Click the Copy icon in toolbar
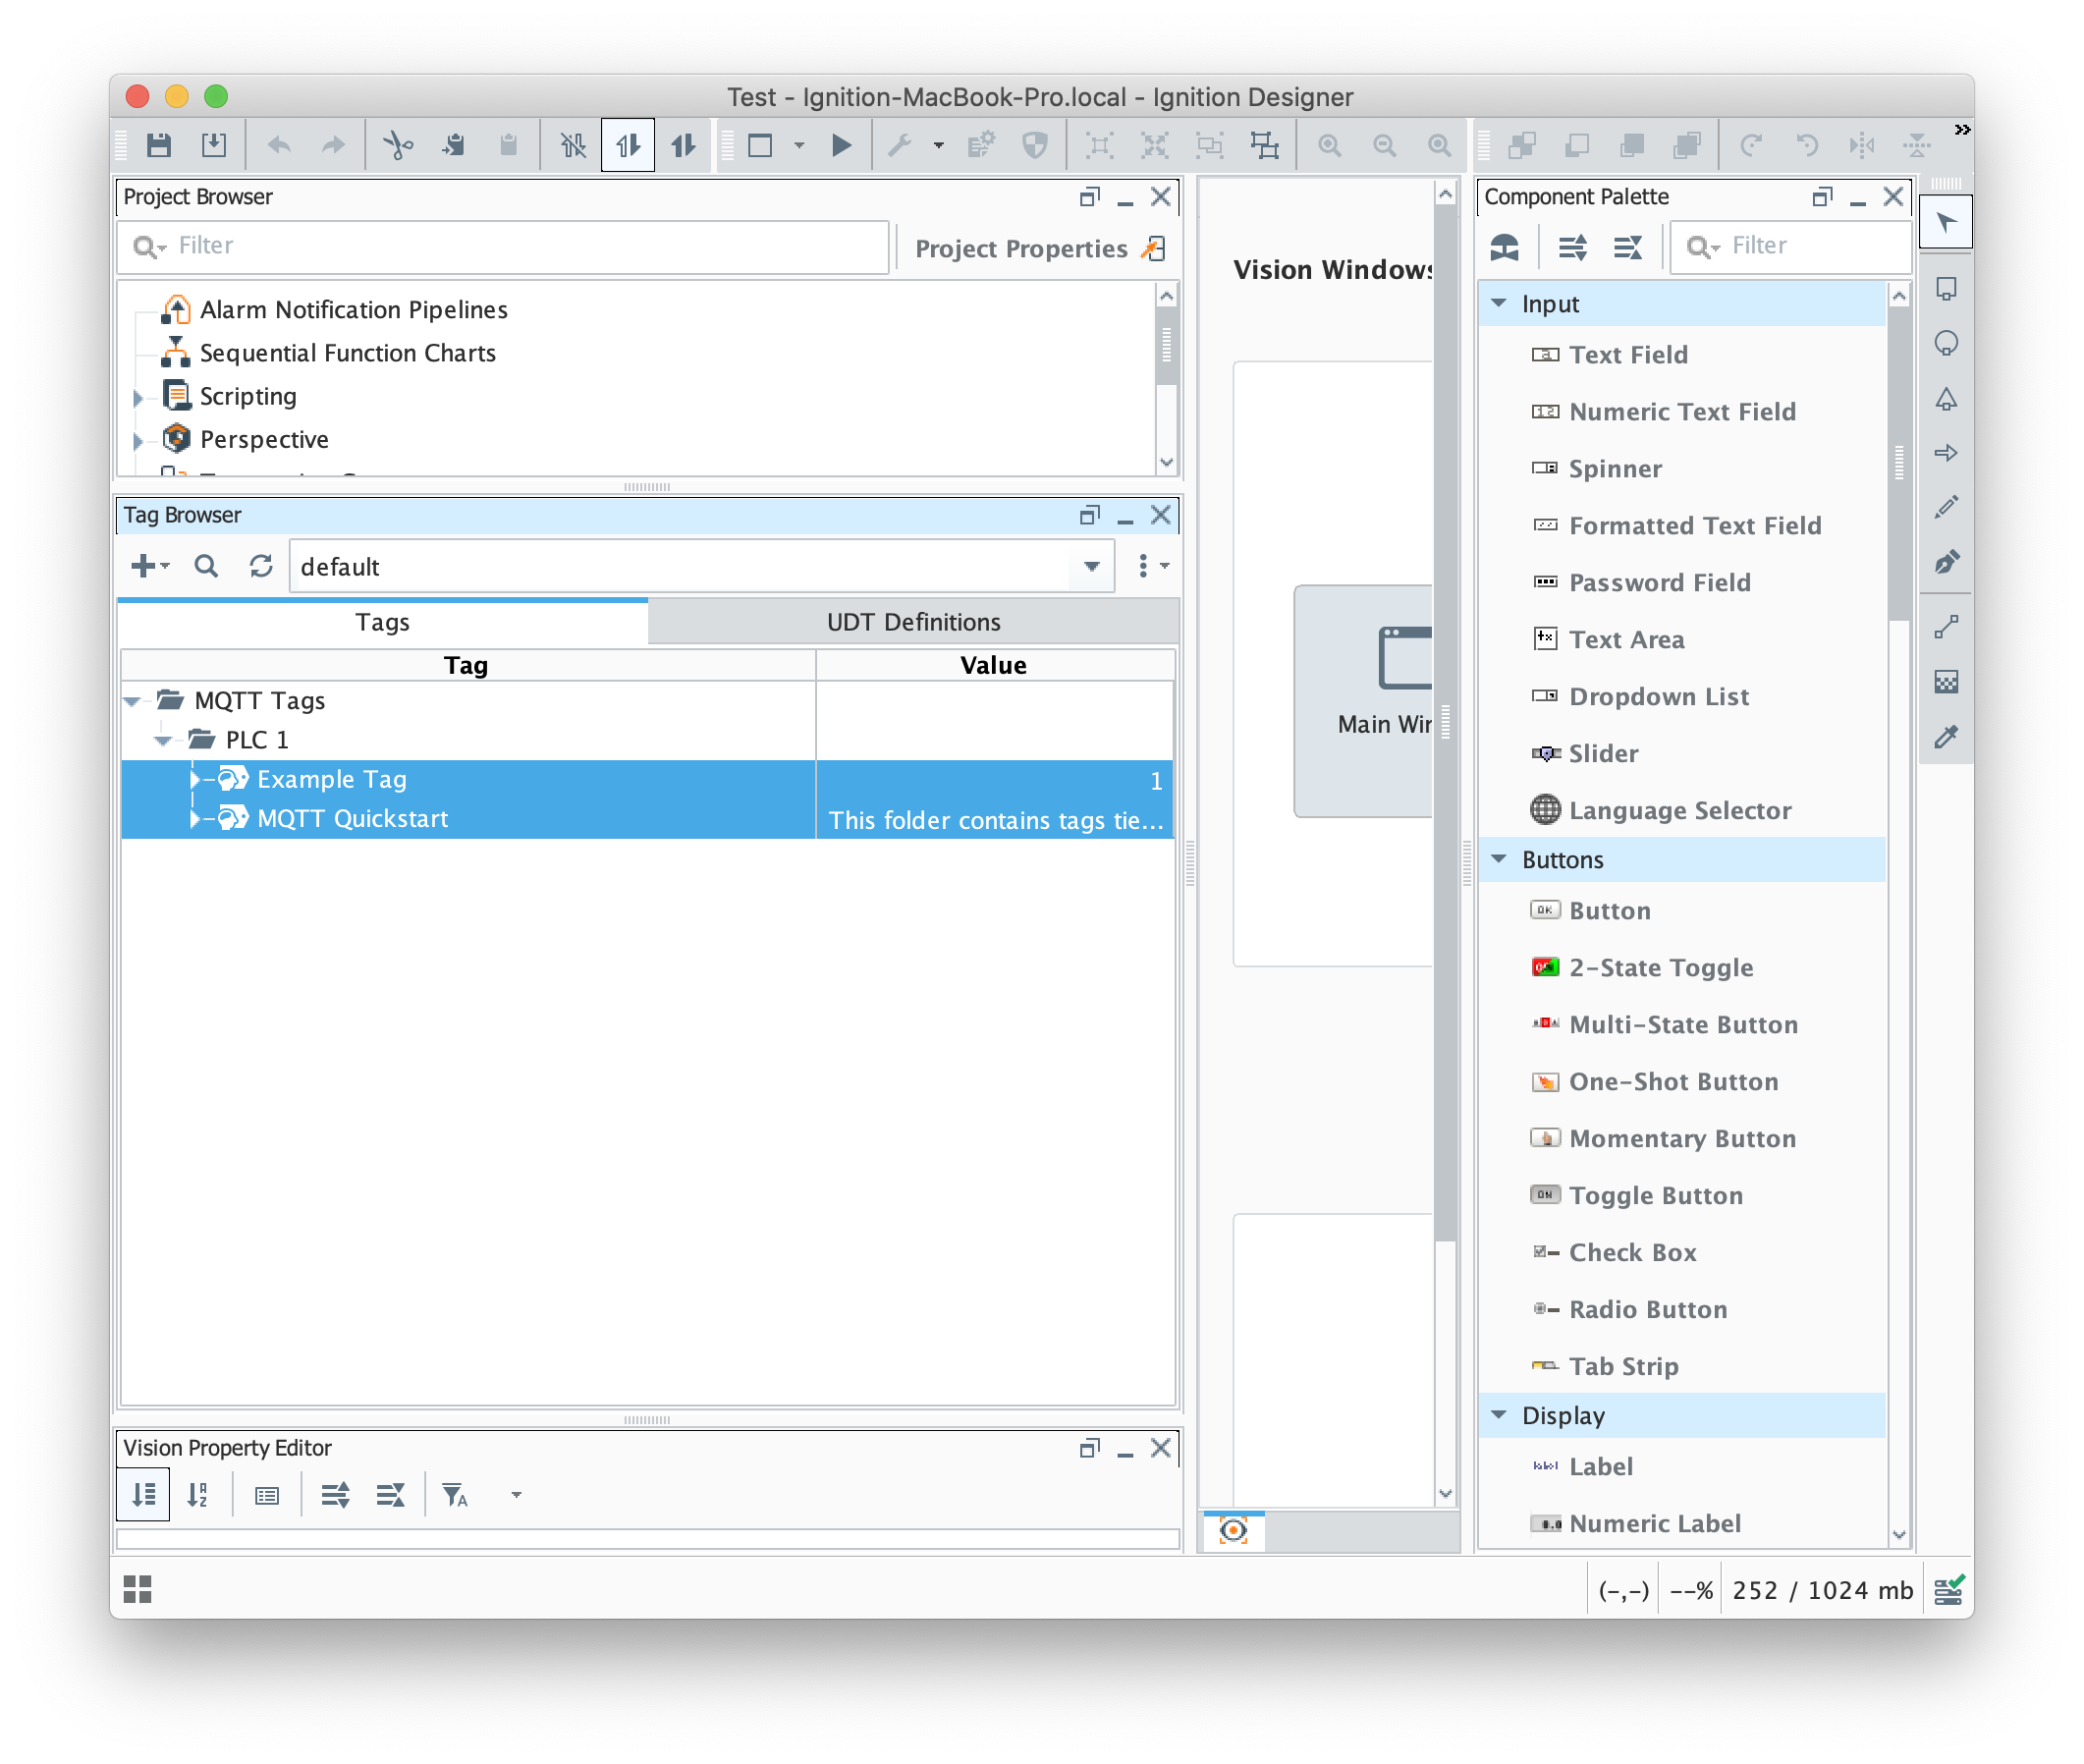The image size is (2084, 1764). [453, 146]
